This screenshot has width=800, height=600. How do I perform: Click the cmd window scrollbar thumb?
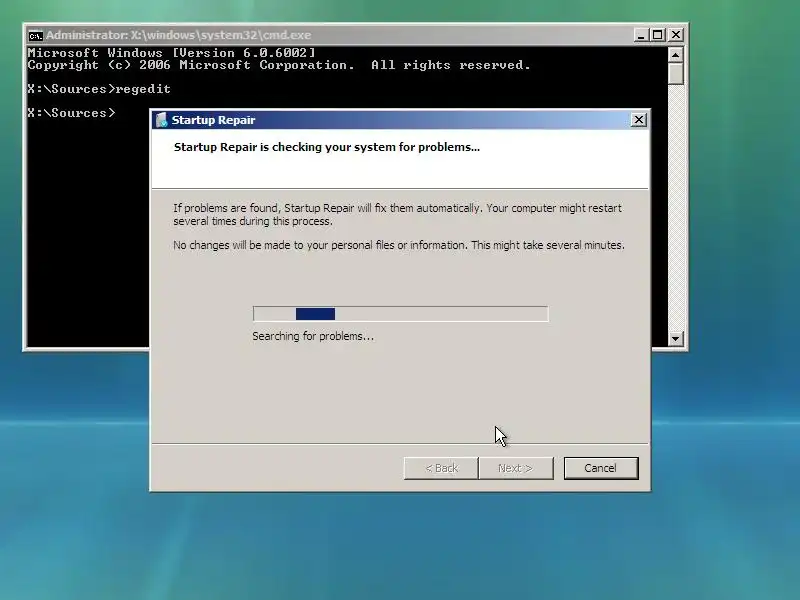pyautogui.click(x=676, y=73)
